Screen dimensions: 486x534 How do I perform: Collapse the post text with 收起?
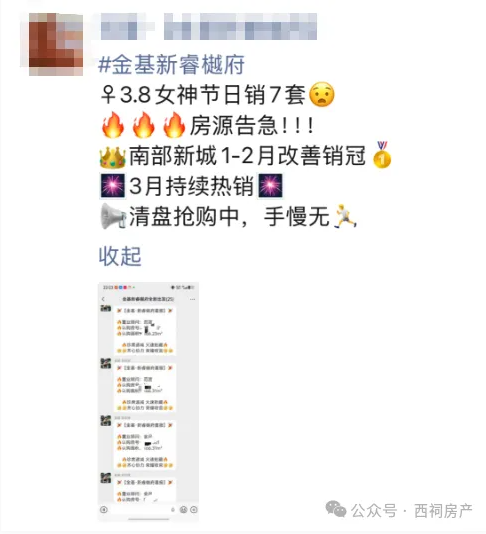point(120,256)
